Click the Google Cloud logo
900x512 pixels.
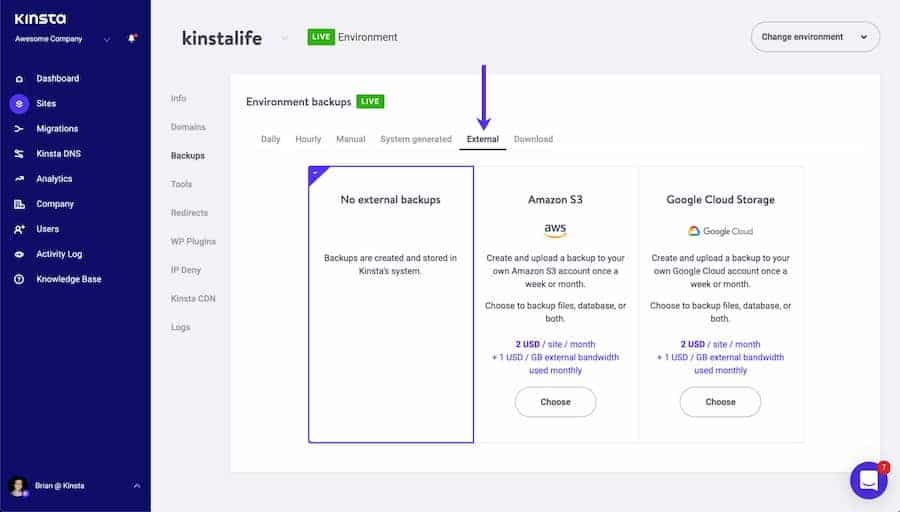tap(720, 231)
